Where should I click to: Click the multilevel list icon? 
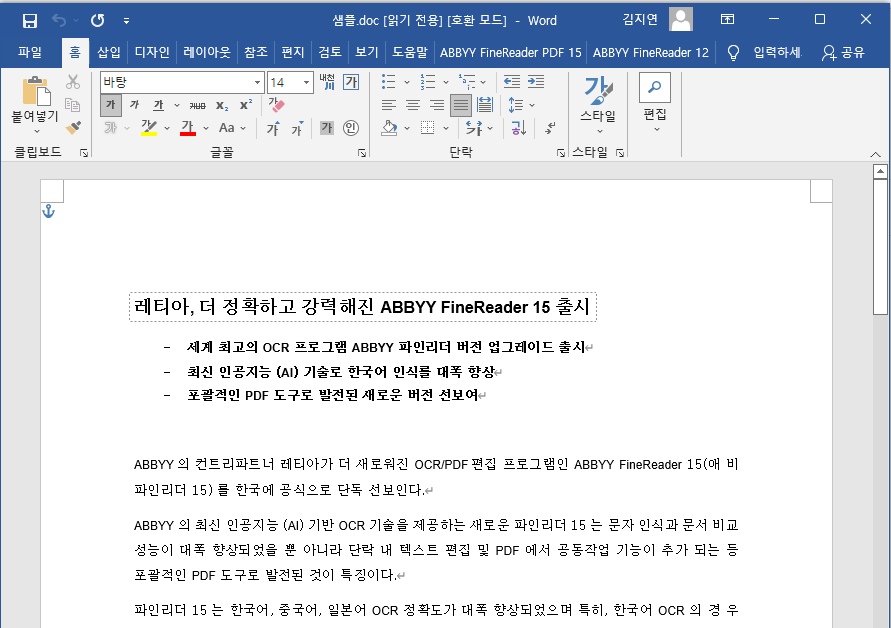tap(467, 82)
